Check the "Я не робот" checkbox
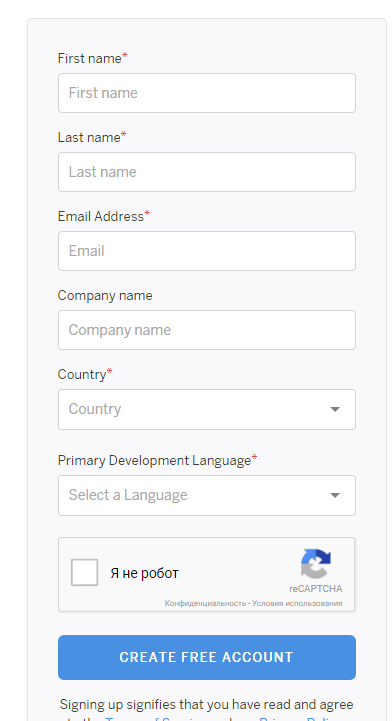392x721 pixels. [85, 572]
